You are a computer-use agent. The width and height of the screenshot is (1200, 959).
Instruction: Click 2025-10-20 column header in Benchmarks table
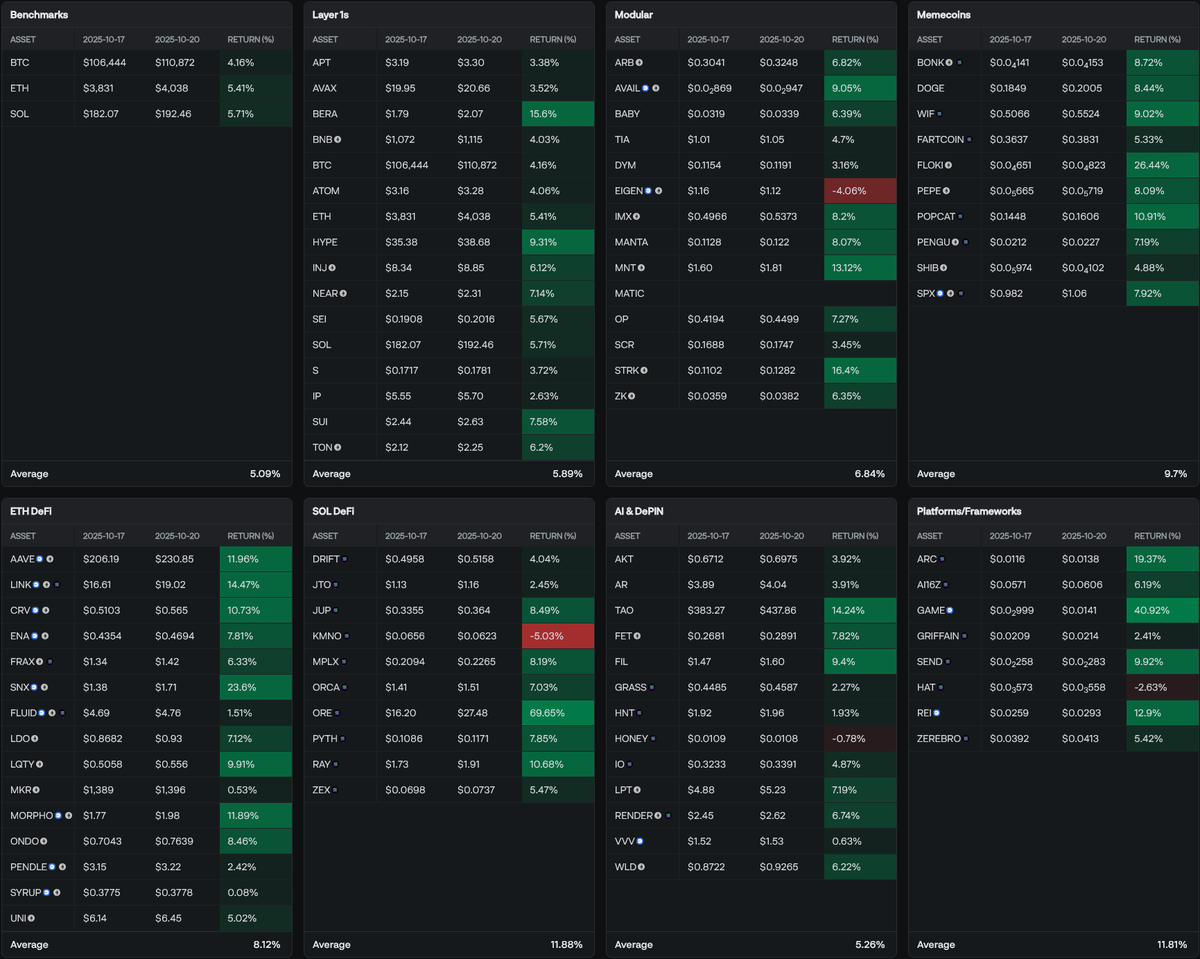click(178, 40)
